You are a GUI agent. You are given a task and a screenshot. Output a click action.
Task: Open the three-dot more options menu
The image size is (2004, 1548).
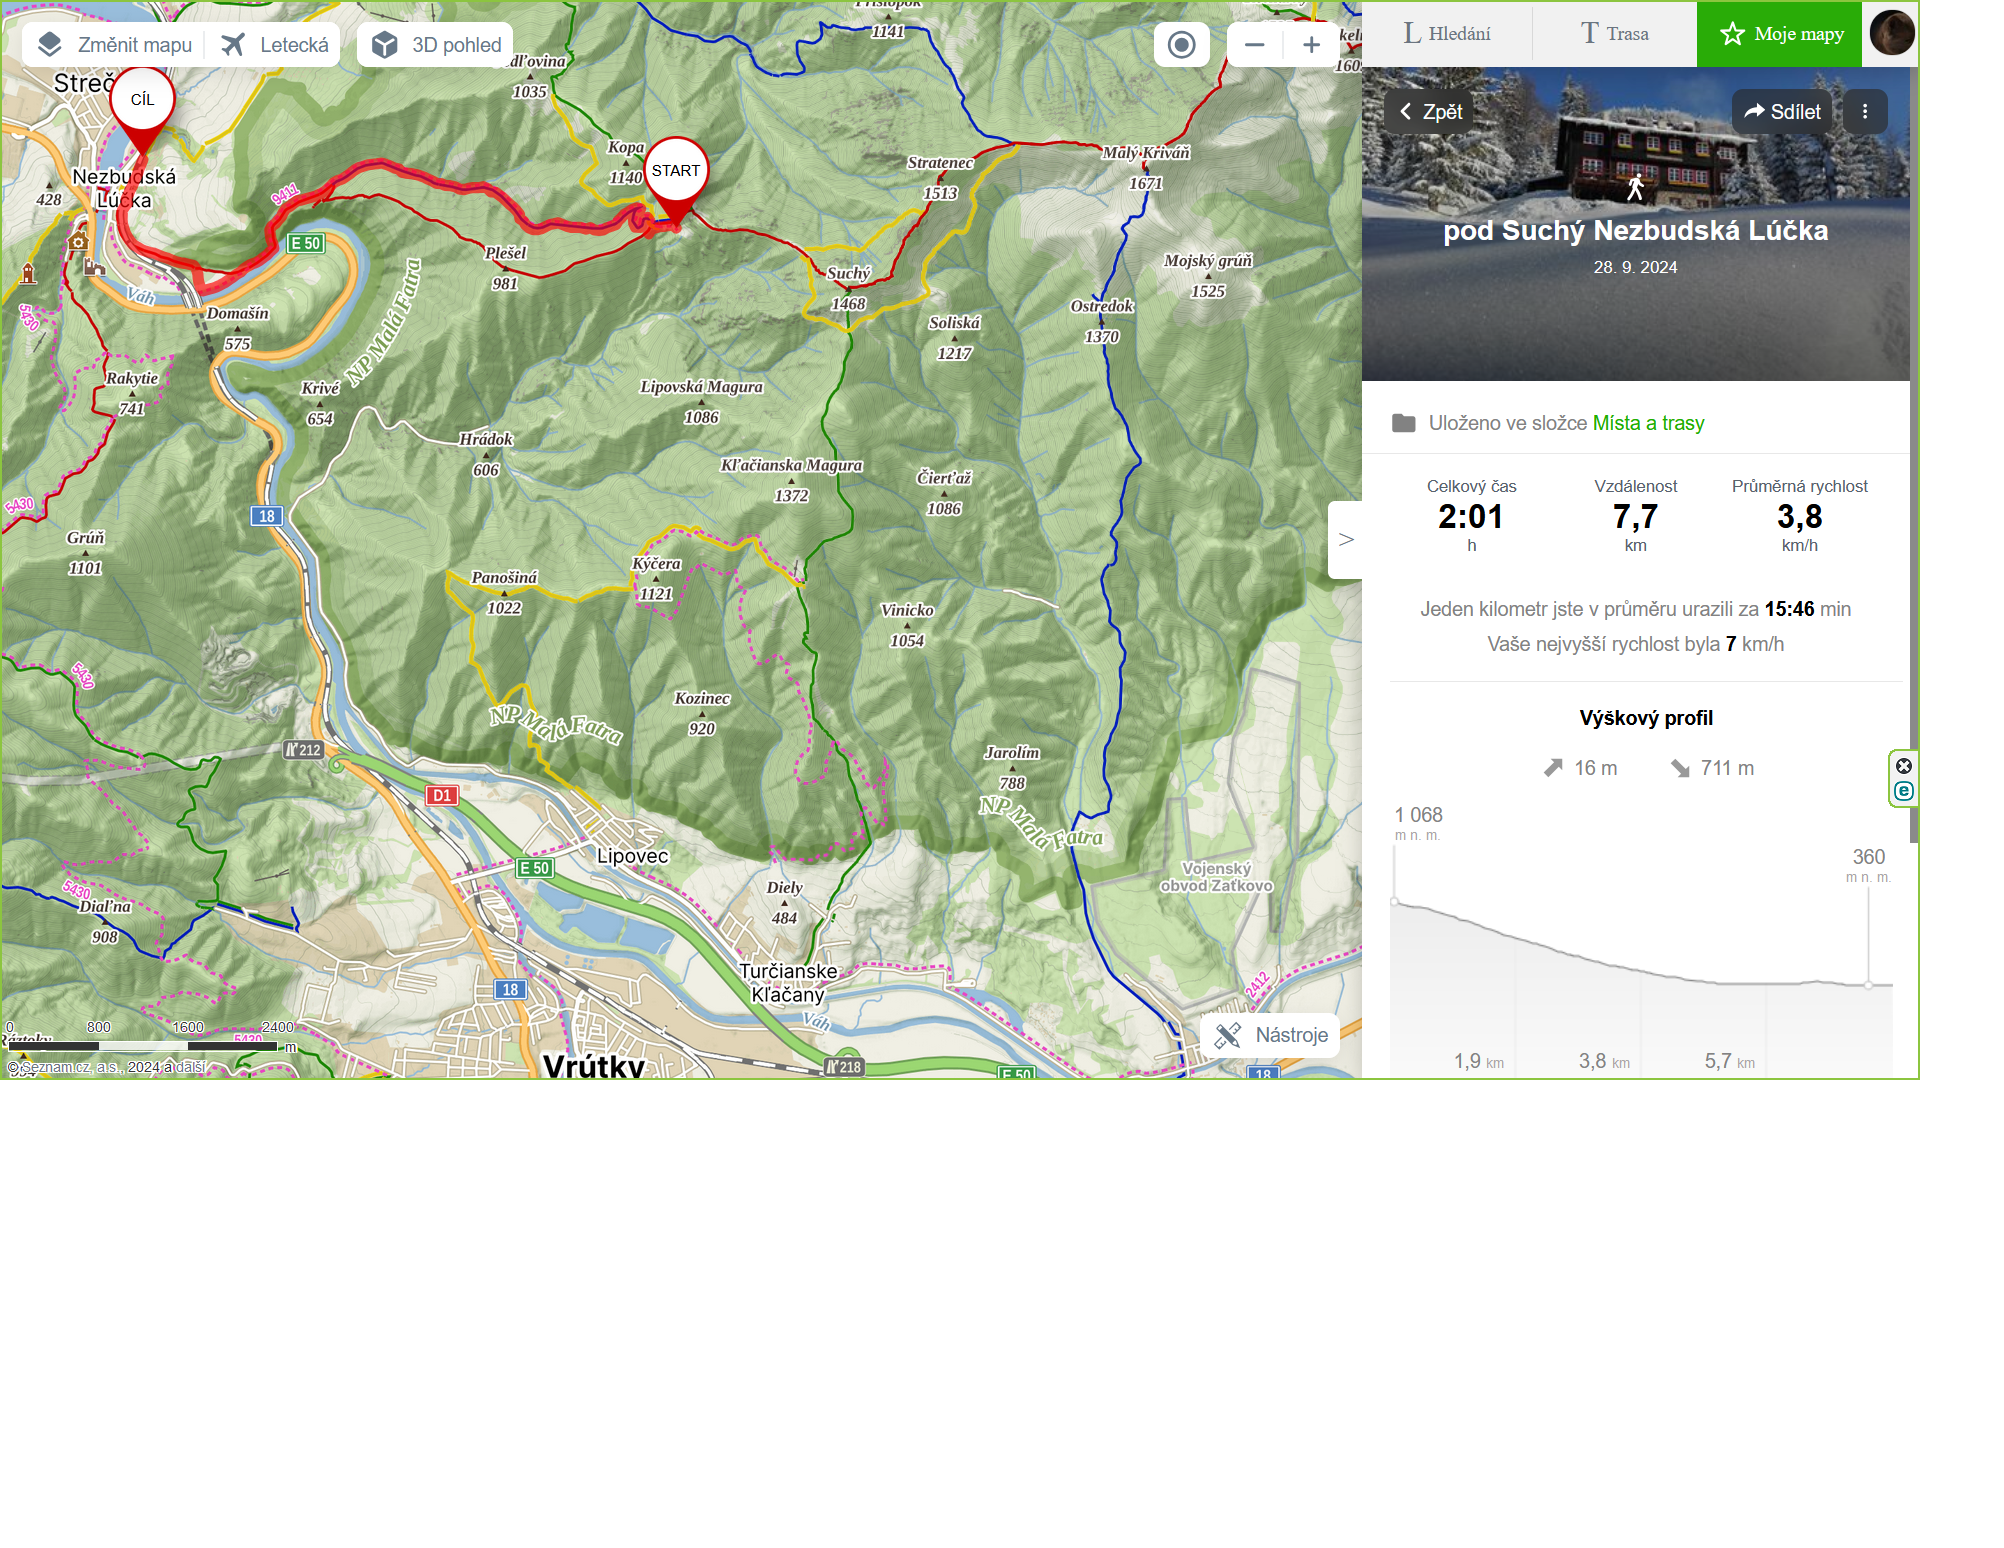[1864, 112]
